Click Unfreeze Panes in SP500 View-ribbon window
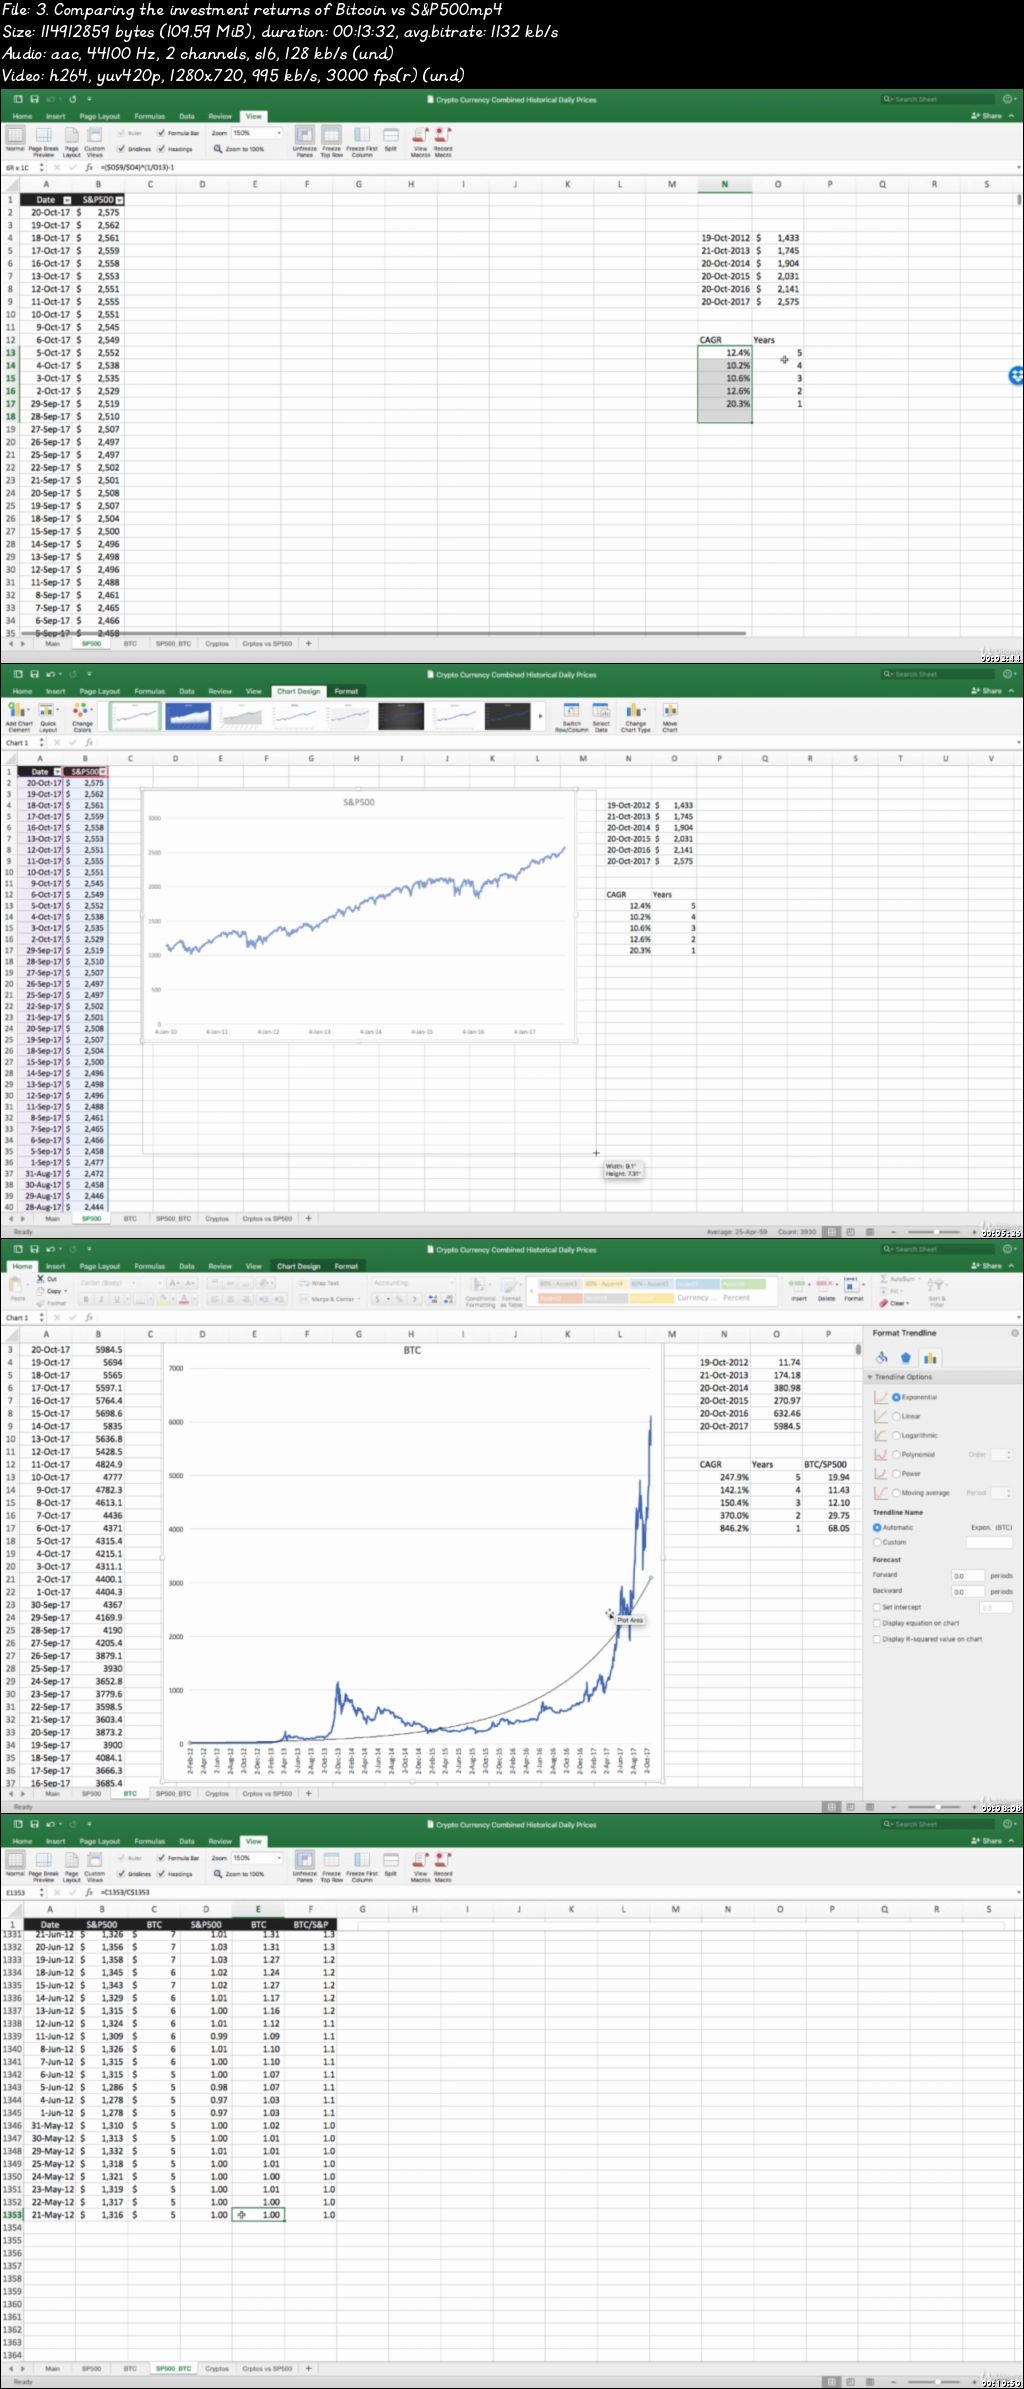The width and height of the screenshot is (1024, 2389). click(304, 141)
